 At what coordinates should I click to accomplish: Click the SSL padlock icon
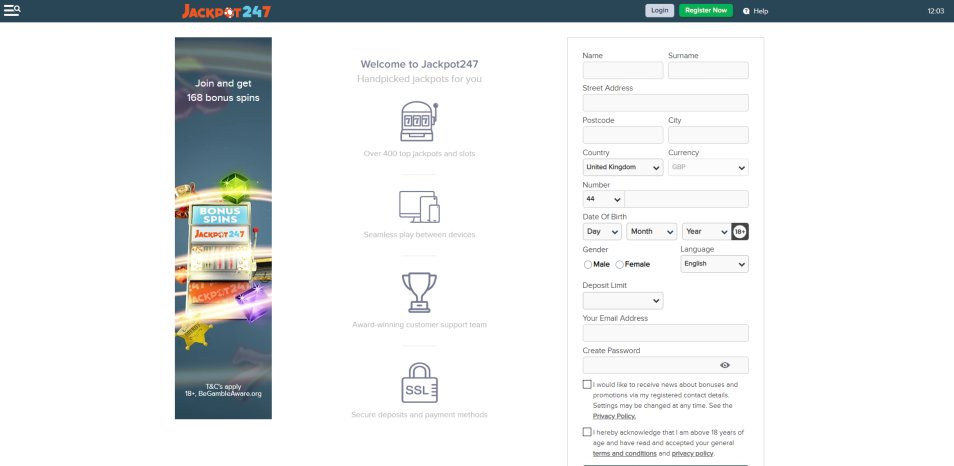tap(419, 383)
